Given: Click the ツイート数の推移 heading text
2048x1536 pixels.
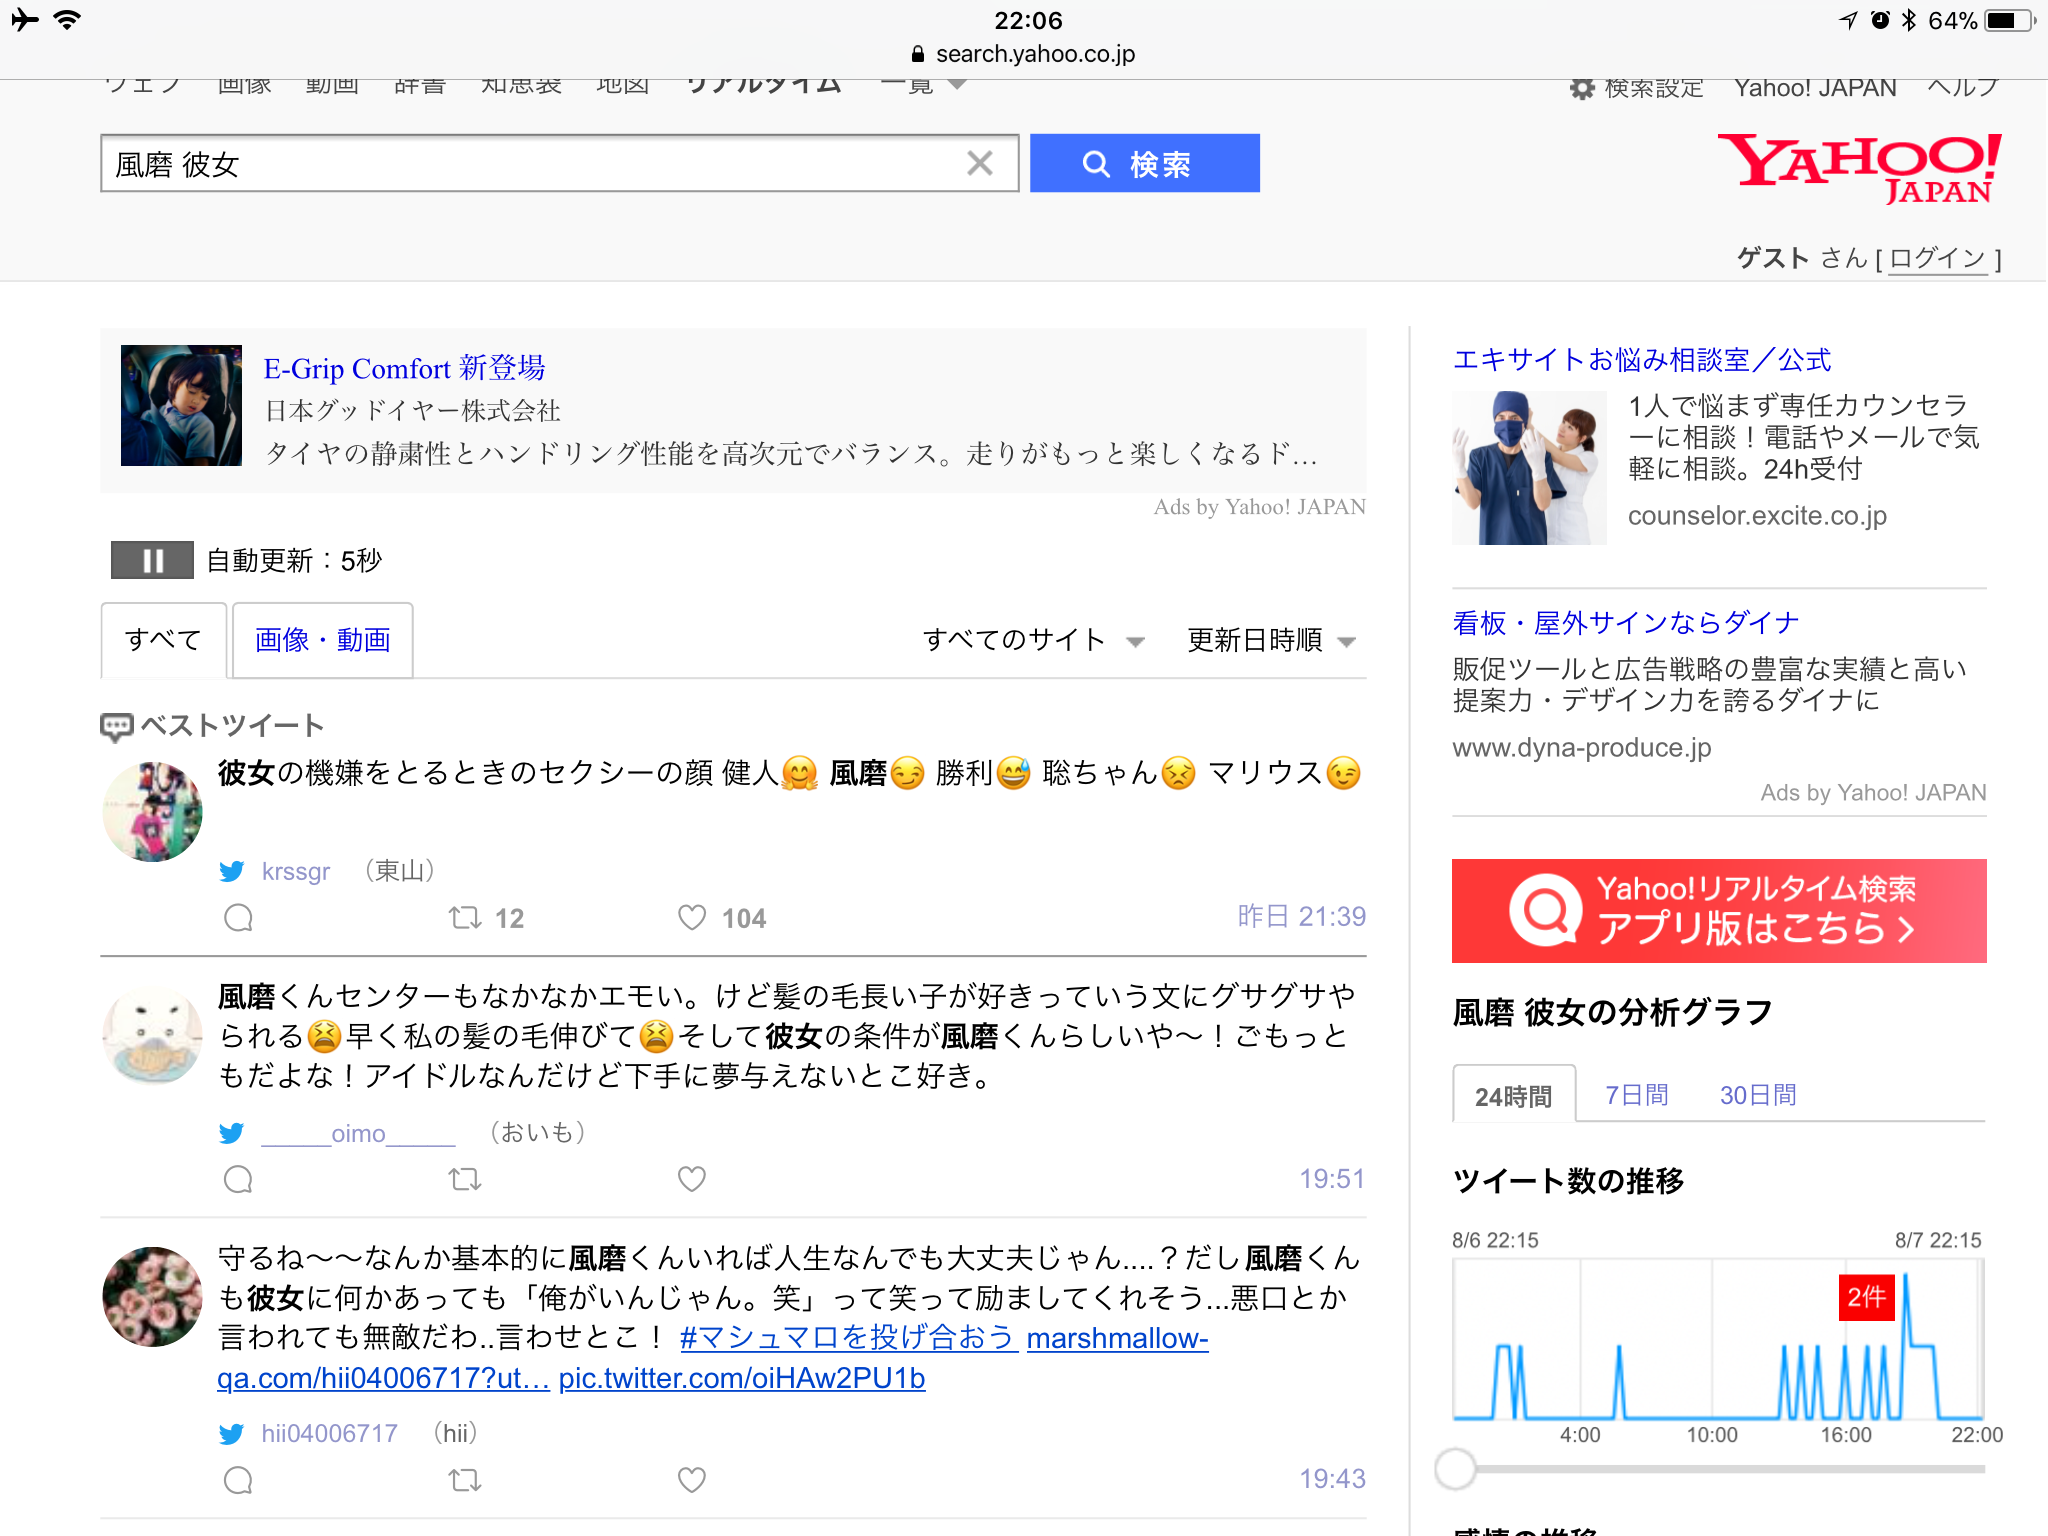Looking at the screenshot, I should 1568,1181.
